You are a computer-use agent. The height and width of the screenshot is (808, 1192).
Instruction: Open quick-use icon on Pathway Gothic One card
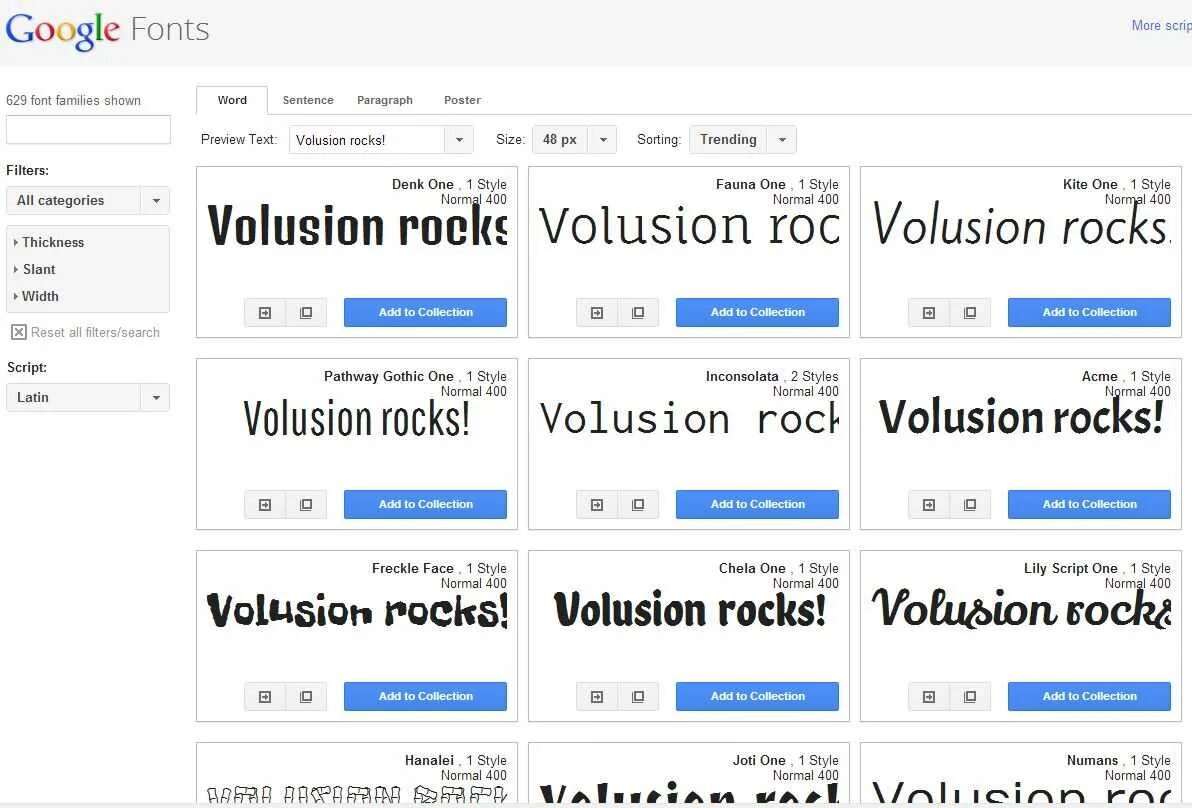coord(265,505)
